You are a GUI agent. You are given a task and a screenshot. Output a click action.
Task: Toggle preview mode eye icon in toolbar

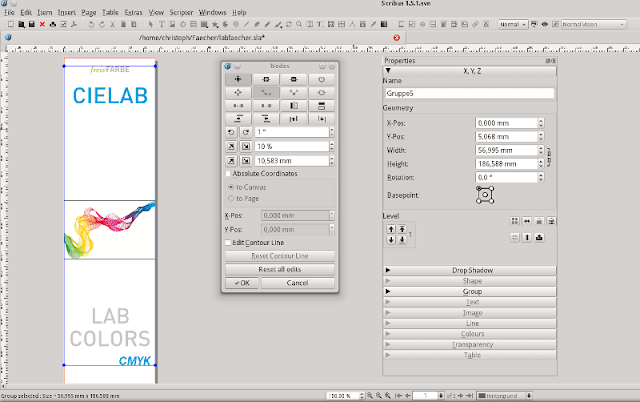pyautogui.click(x=544, y=24)
